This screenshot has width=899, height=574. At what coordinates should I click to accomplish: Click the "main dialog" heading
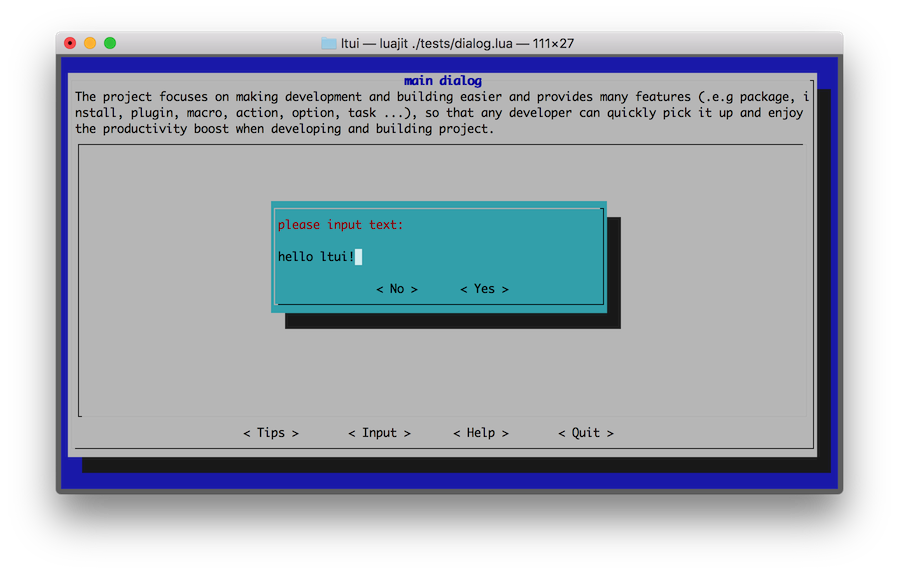[x=442, y=81]
